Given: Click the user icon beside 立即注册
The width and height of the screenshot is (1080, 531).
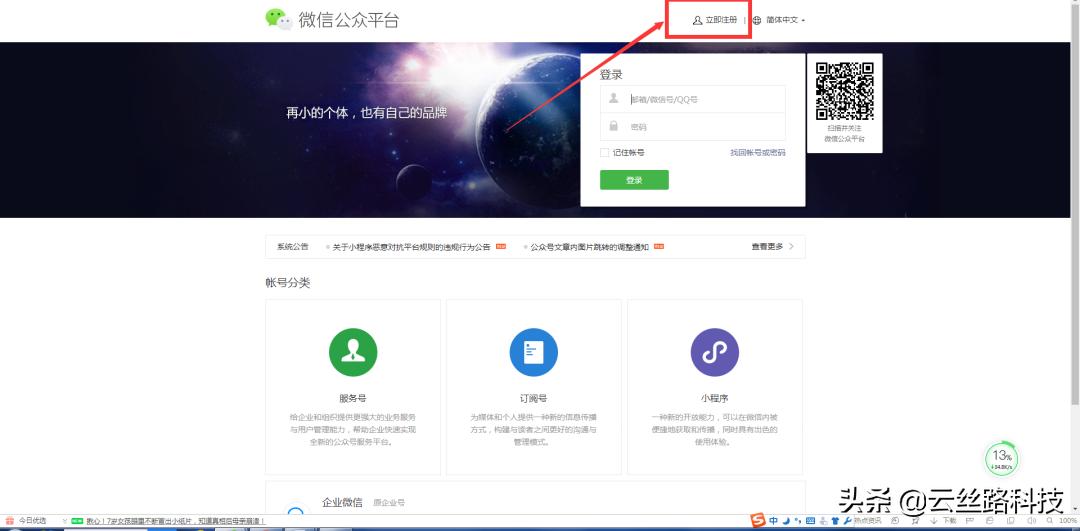Looking at the screenshot, I should click(x=697, y=20).
